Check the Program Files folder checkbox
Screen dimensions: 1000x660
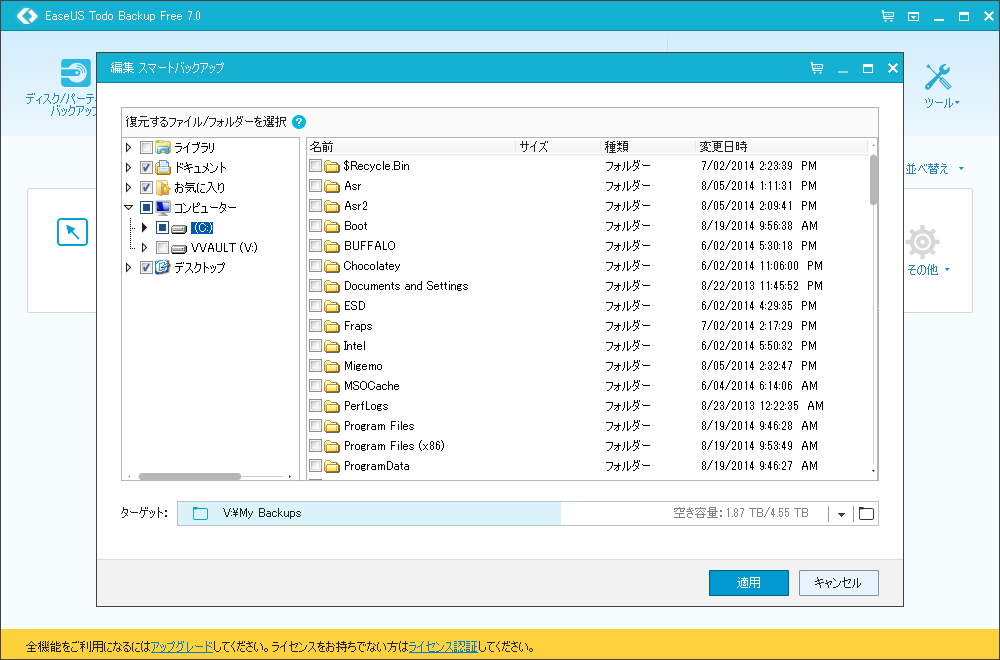[x=315, y=426]
